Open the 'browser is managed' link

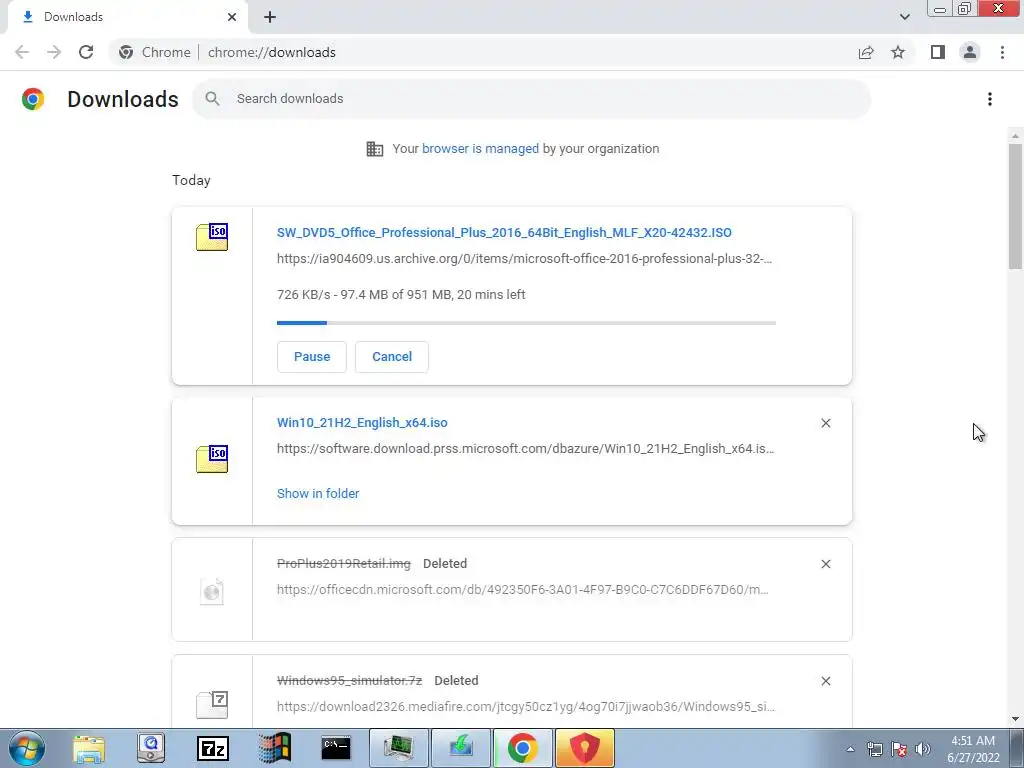pos(481,149)
